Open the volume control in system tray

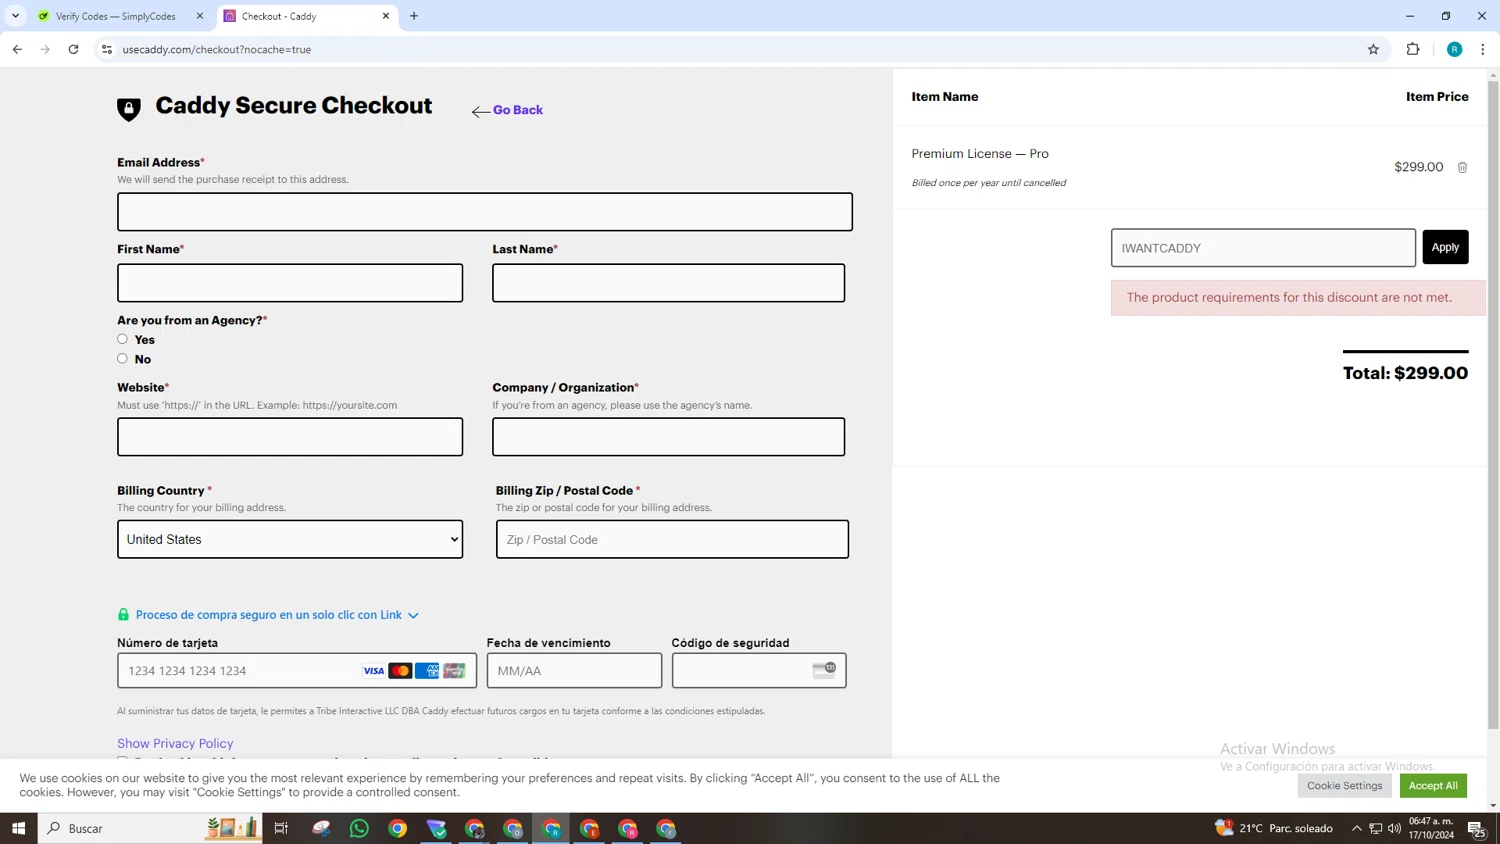pos(1394,828)
